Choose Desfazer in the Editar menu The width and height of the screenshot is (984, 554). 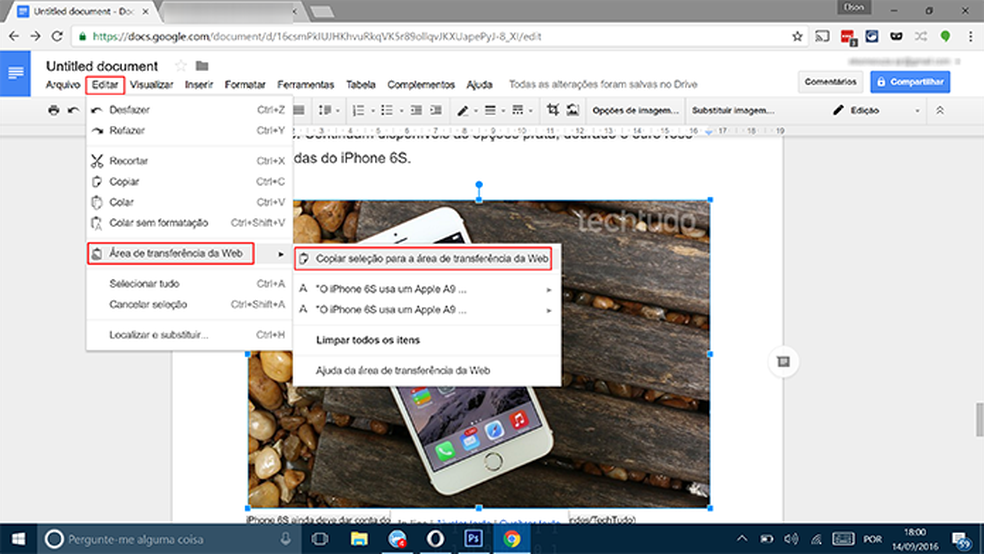point(189,110)
